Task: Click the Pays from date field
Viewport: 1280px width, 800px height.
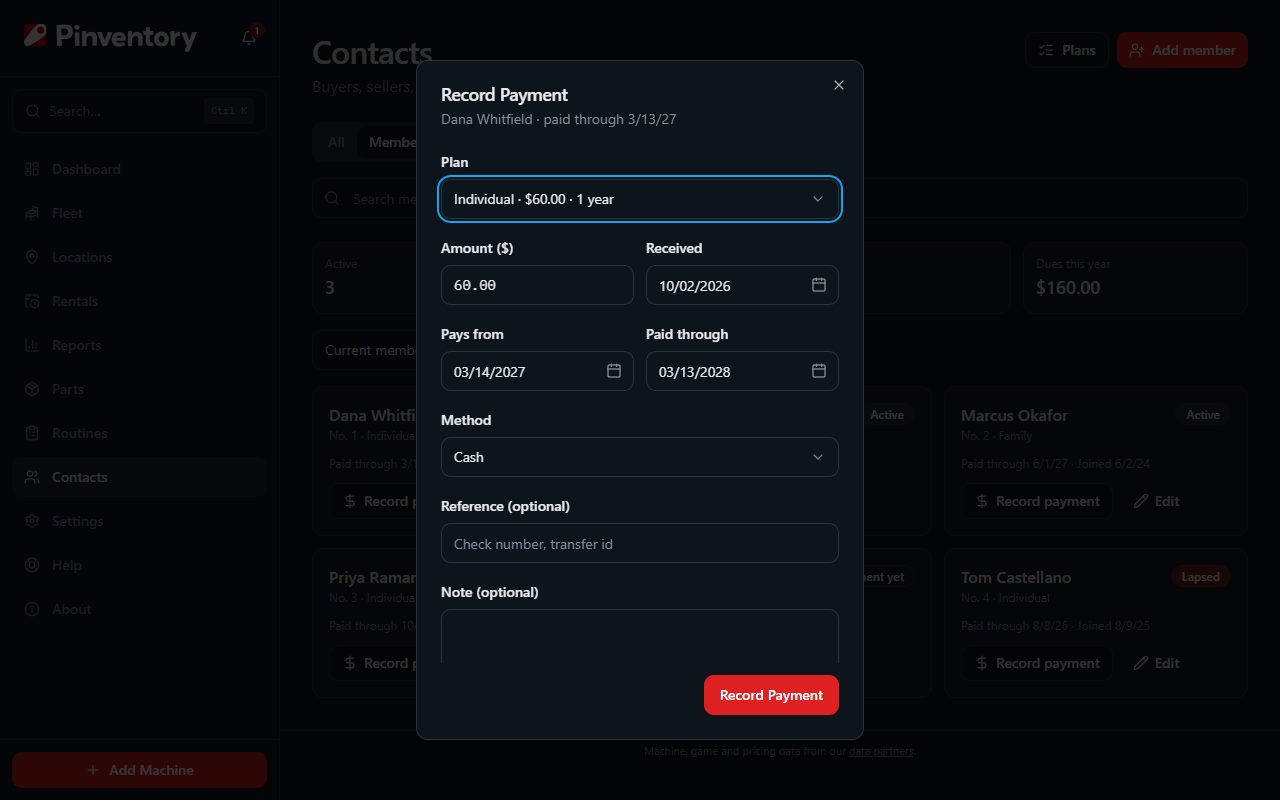Action: (537, 371)
